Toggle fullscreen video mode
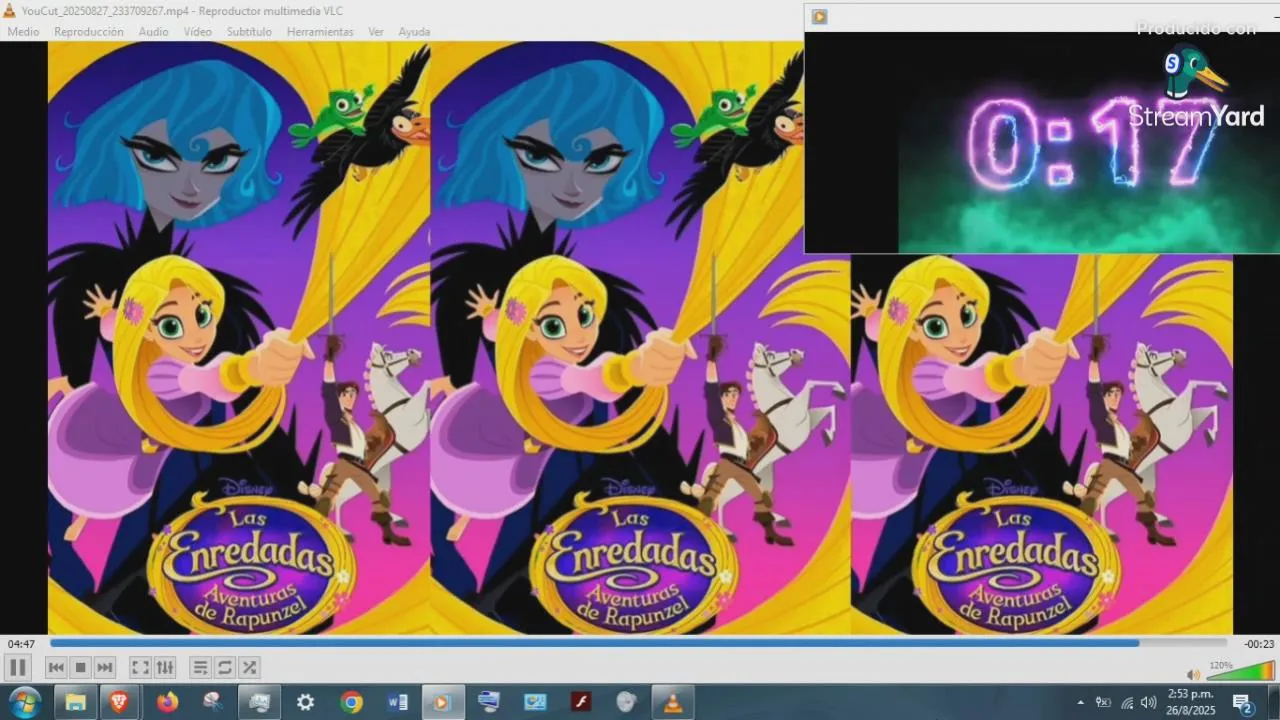Viewport: 1280px width, 720px height. tap(141, 667)
